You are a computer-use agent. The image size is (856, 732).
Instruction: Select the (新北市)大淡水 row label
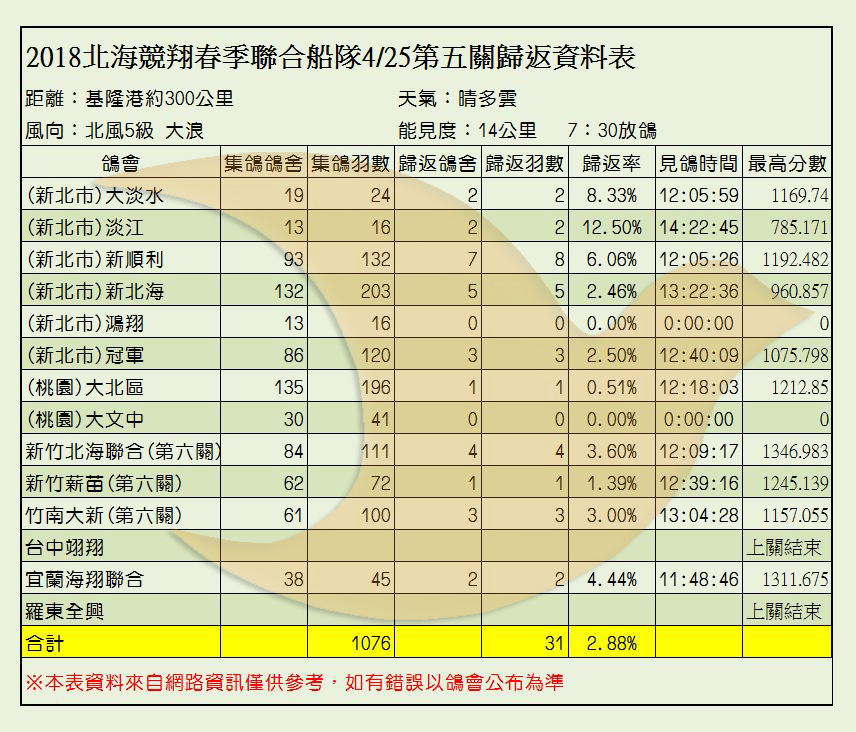(x=94, y=195)
